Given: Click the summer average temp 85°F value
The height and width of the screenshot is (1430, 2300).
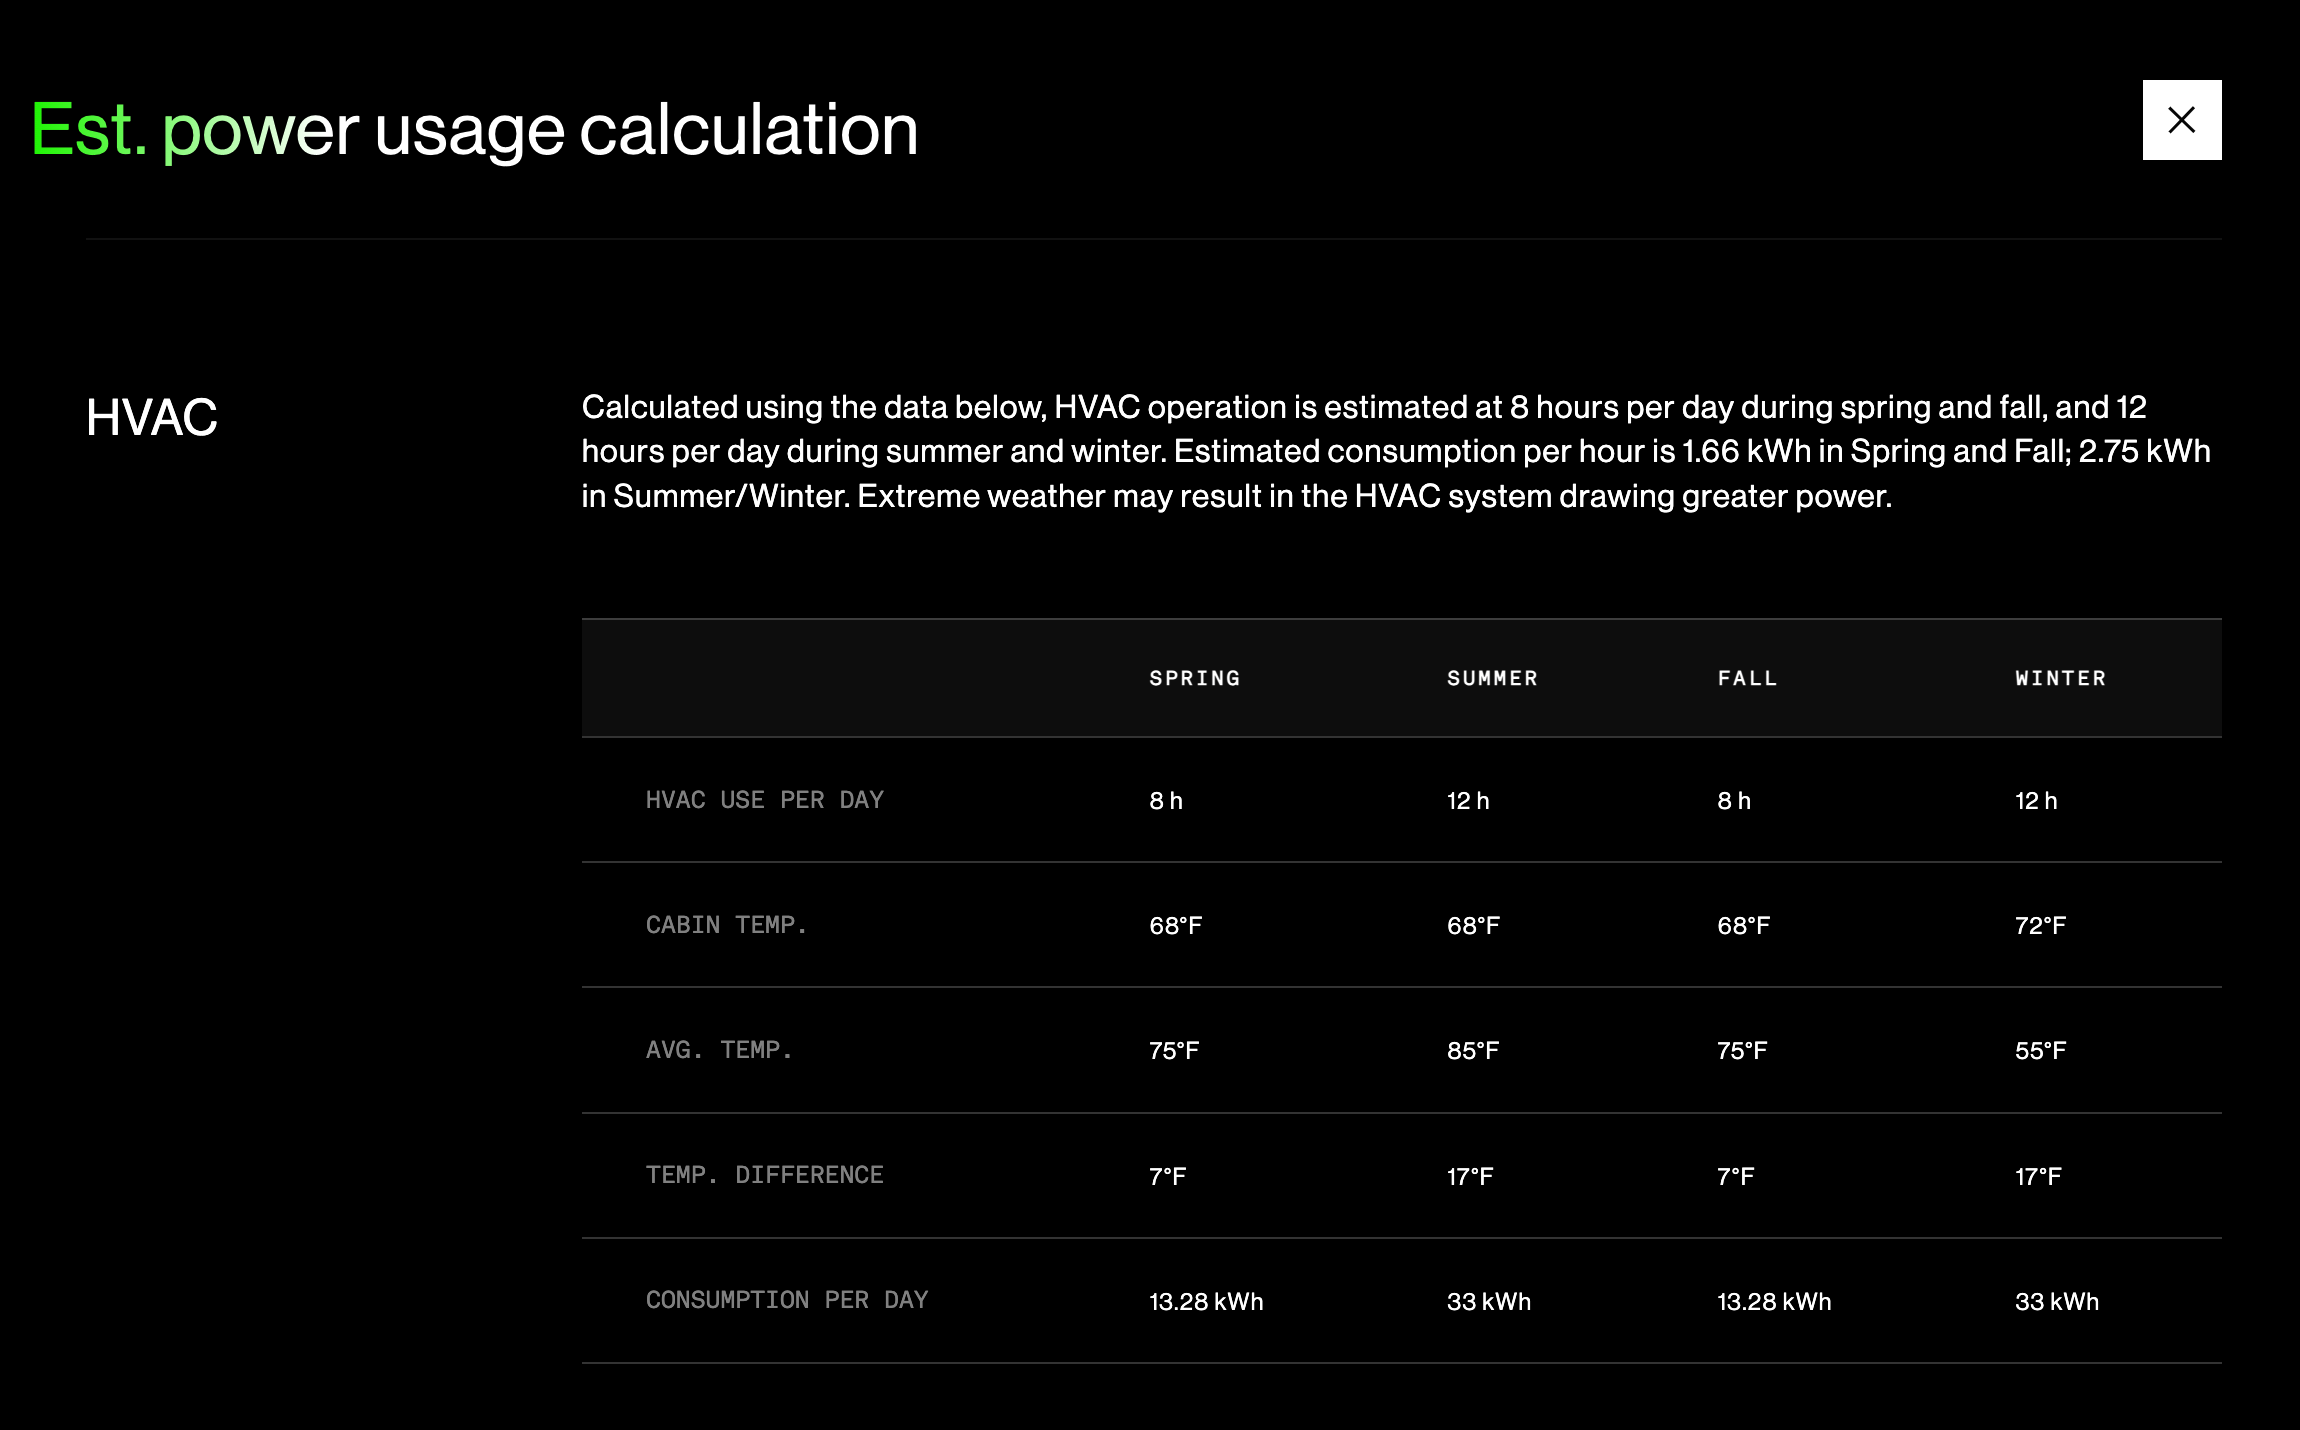Looking at the screenshot, I should coord(1472,1051).
